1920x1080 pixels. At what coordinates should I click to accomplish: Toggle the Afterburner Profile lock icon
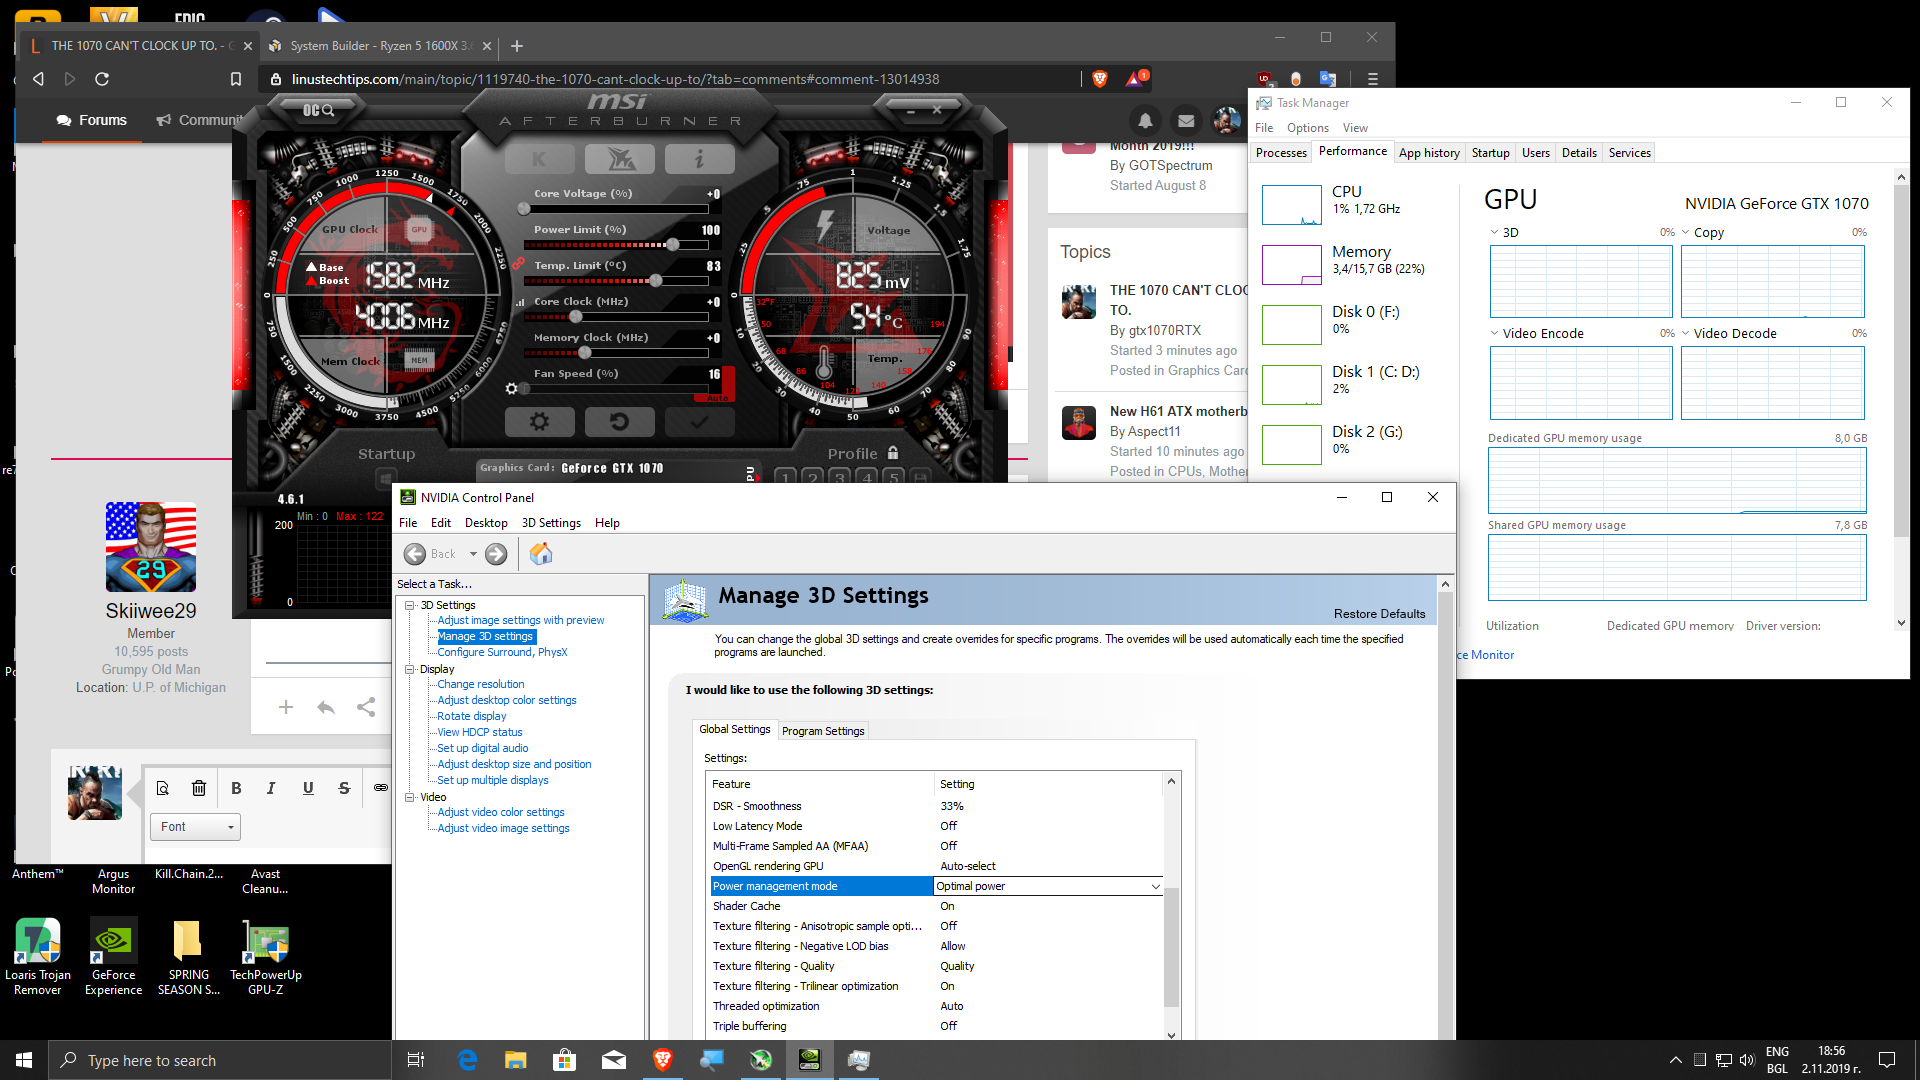(x=893, y=452)
